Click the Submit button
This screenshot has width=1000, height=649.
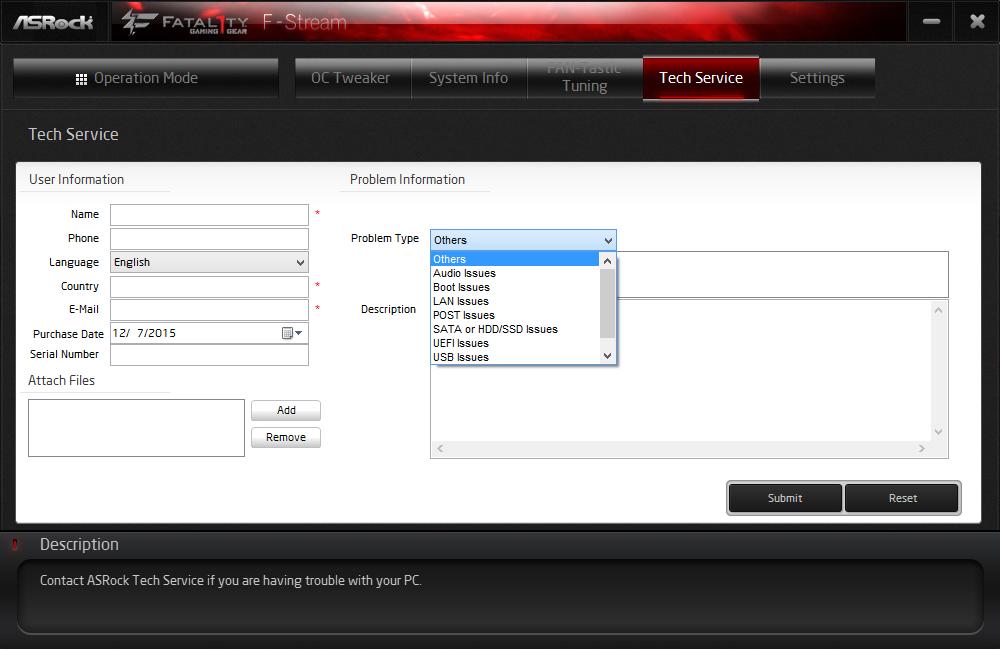(785, 498)
